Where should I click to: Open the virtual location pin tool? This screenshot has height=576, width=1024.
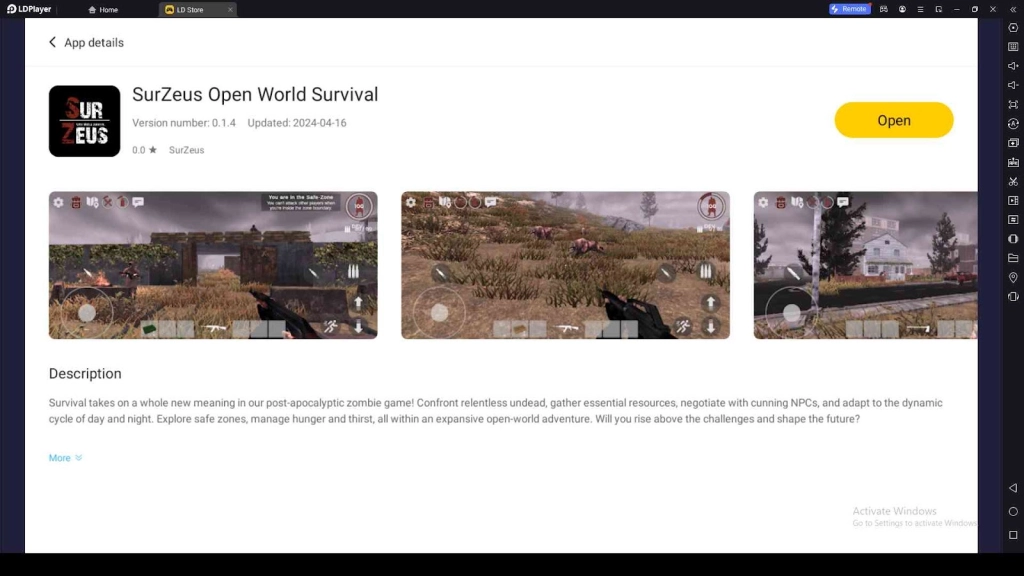[x=1013, y=277]
